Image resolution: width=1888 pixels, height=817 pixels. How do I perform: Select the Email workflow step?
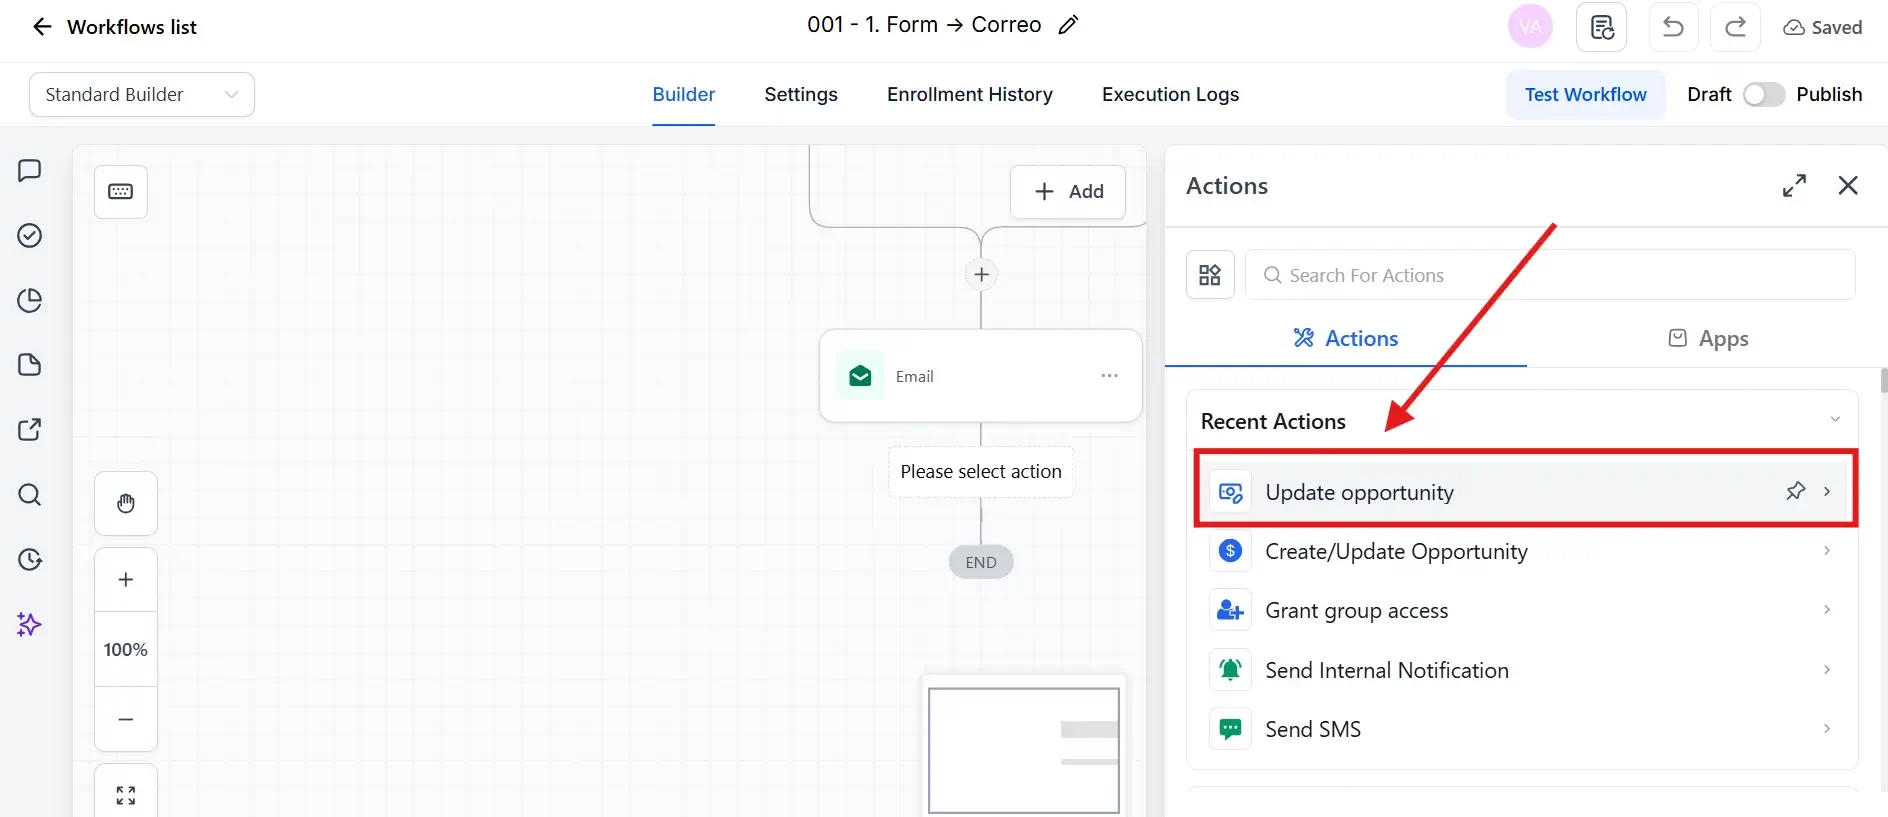point(981,376)
